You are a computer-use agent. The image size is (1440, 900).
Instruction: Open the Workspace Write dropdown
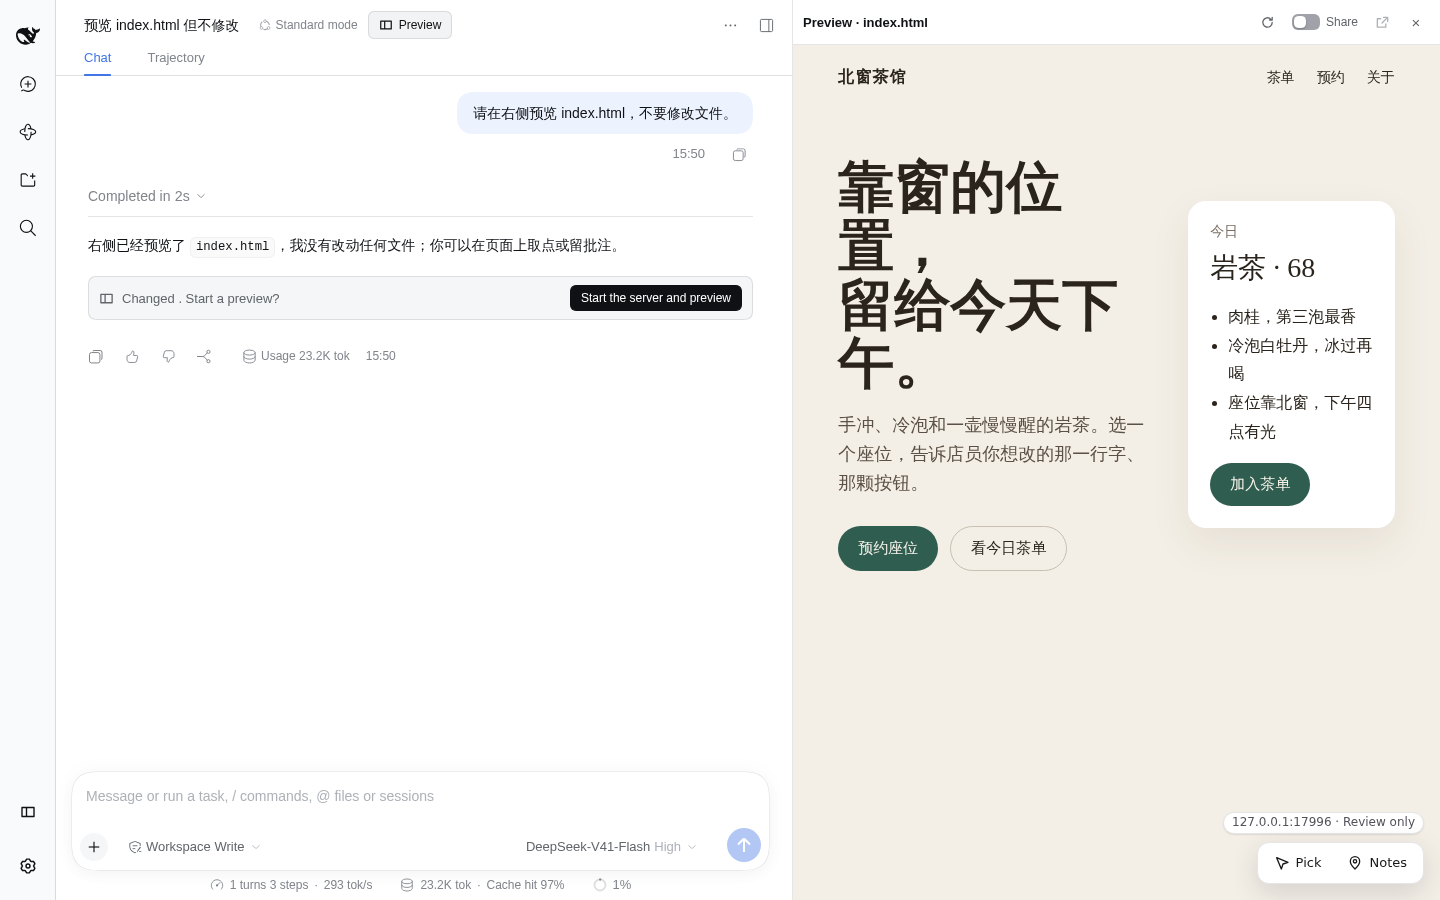point(194,847)
